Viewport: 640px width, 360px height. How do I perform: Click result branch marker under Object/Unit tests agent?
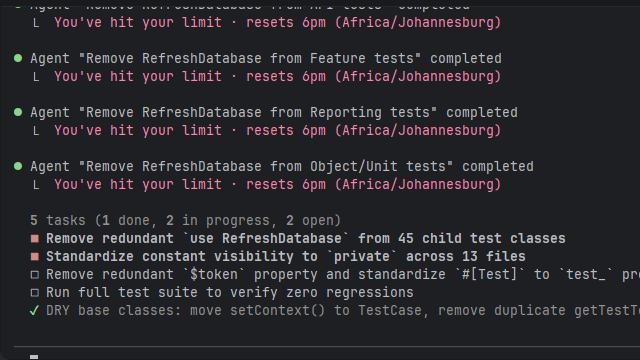[x=36, y=185]
